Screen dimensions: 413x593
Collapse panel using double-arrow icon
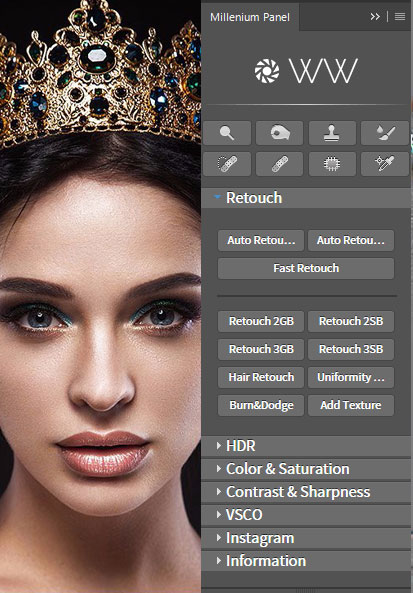(x=375, y=17)
